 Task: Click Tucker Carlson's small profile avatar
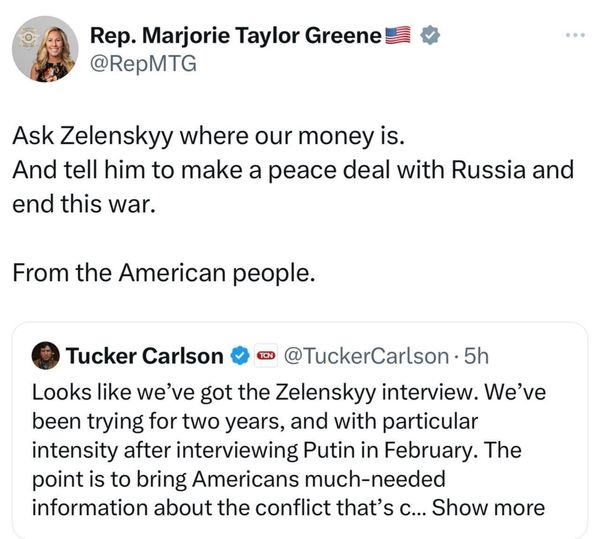(45, 355)
